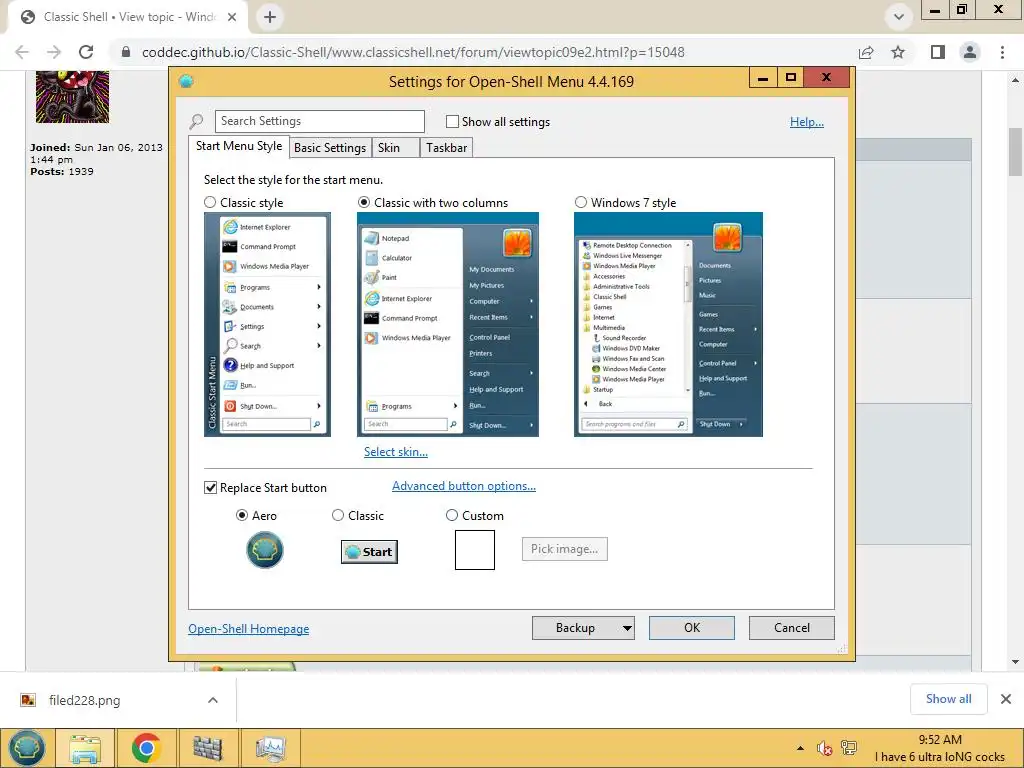Click the two columns menu preview image
The height and width of the screenshot is (768, 1024).
448,325
